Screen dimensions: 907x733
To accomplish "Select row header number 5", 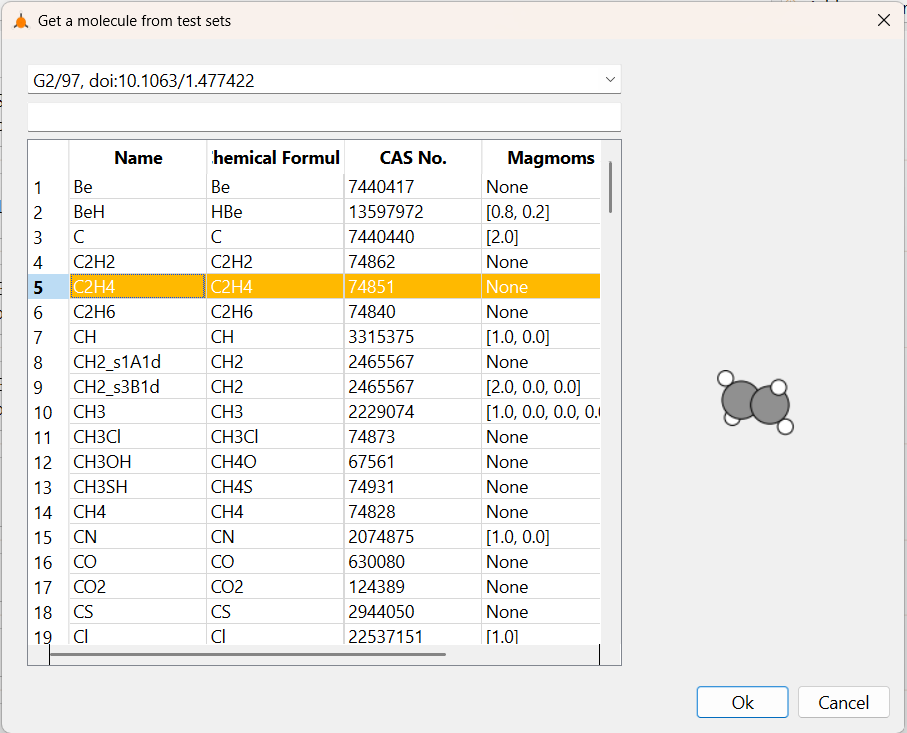I will pos(48,286).
